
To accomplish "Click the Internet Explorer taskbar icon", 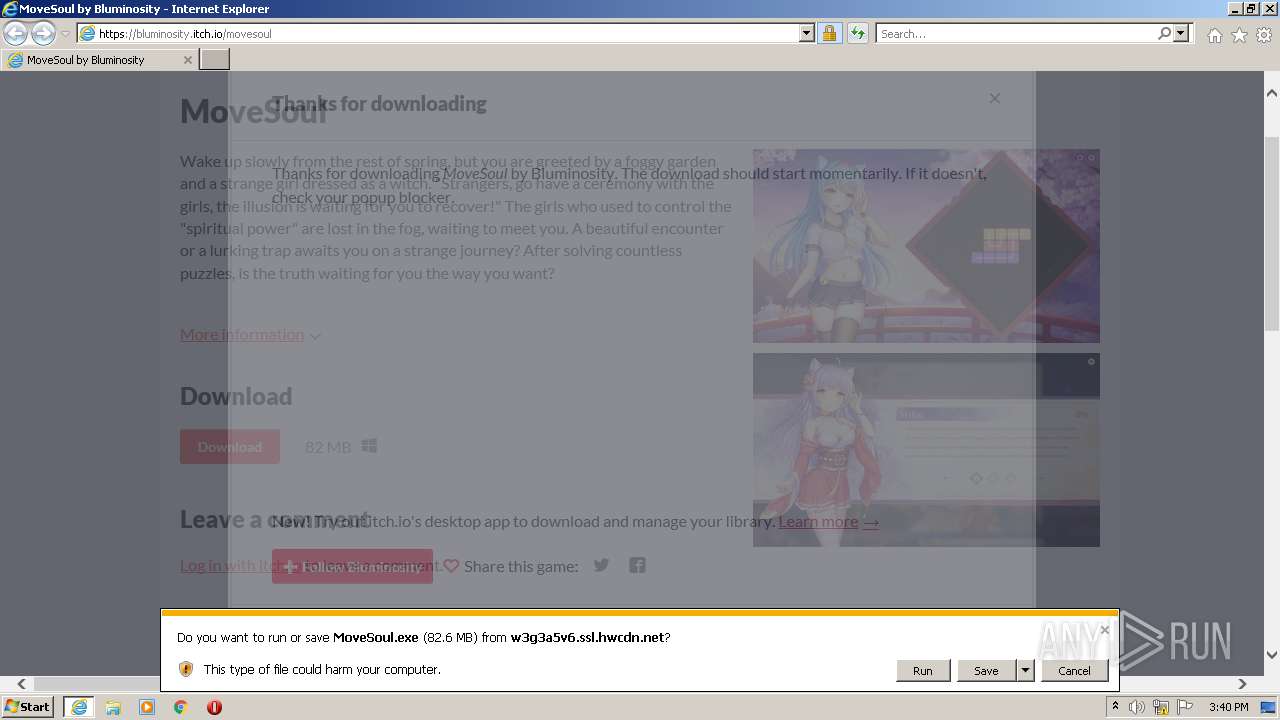I will pyautogui.click(x=79, y=707).
